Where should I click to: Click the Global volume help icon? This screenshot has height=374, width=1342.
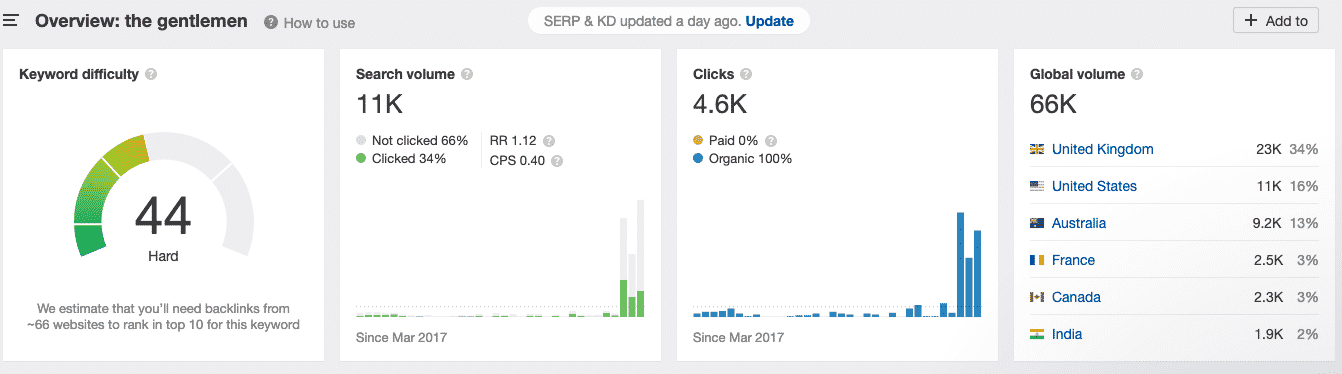tap(1137, 74)
